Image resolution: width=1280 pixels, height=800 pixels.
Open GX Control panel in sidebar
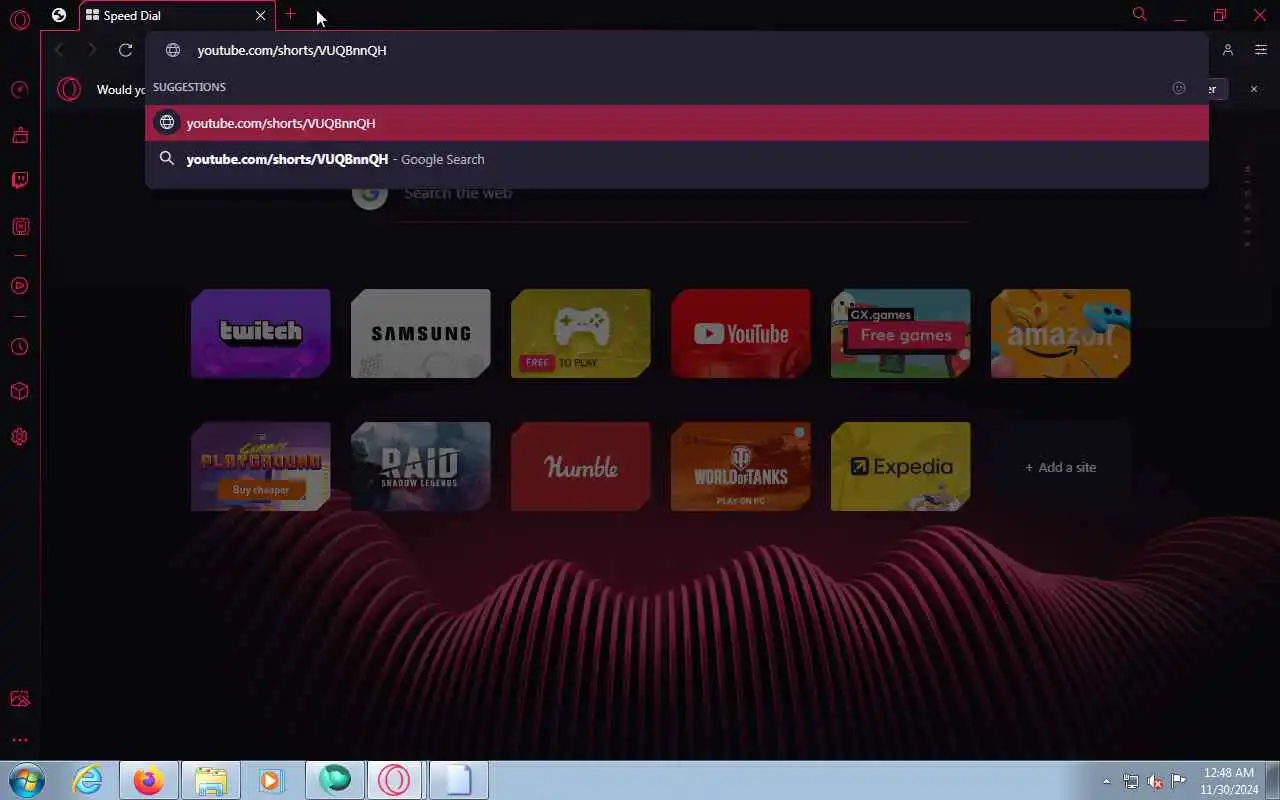pos(19,90)
